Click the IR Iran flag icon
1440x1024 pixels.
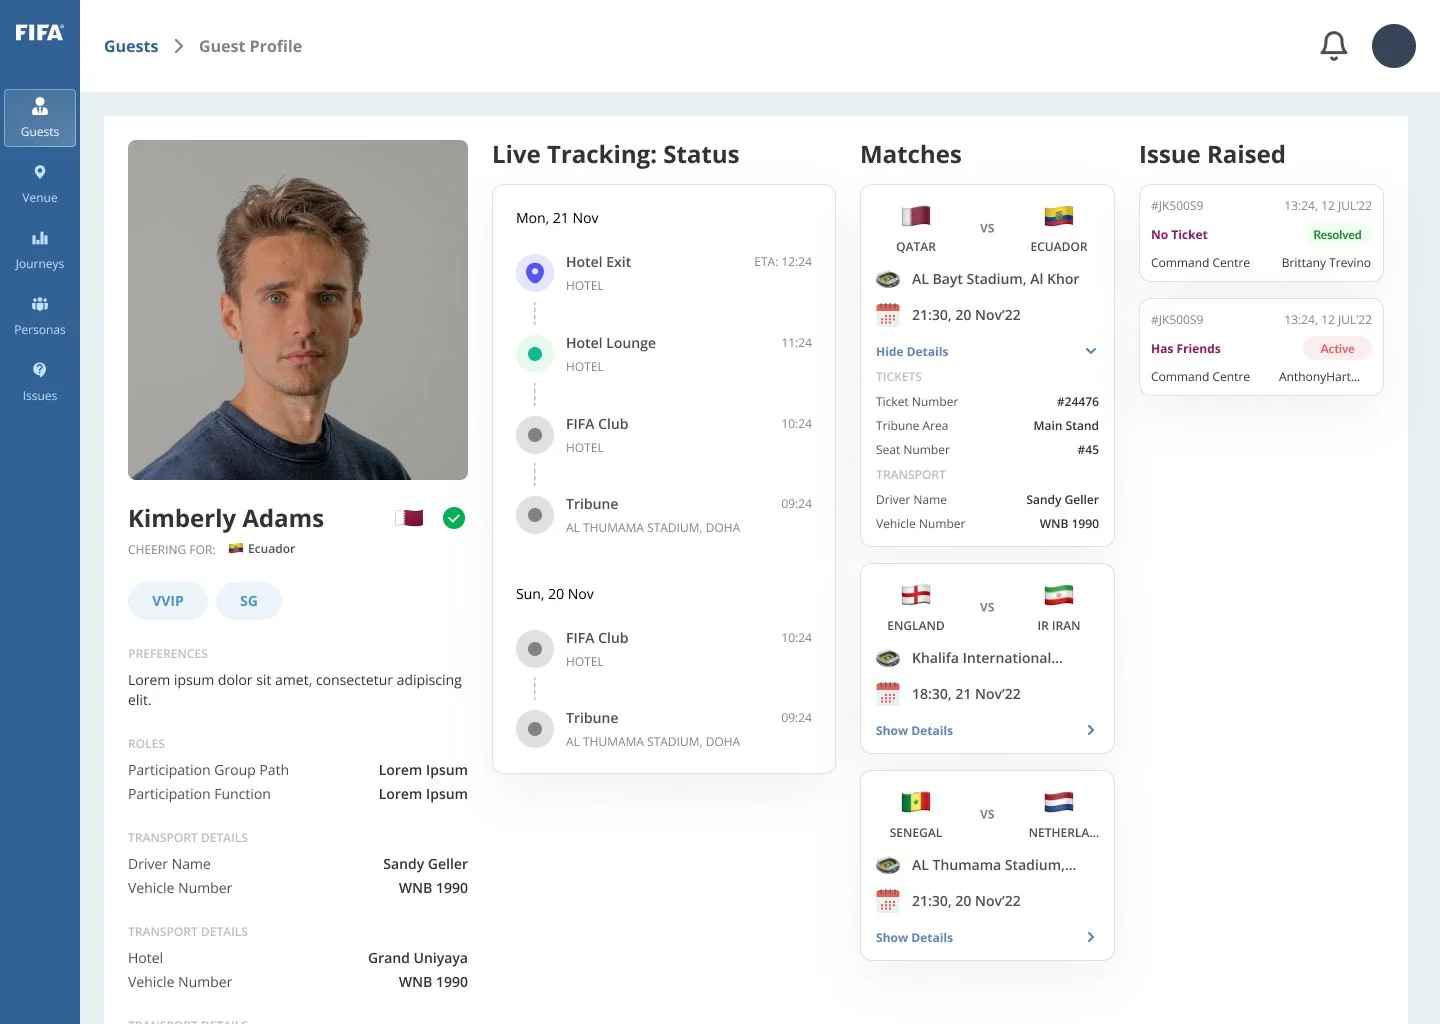(1058, 595)
